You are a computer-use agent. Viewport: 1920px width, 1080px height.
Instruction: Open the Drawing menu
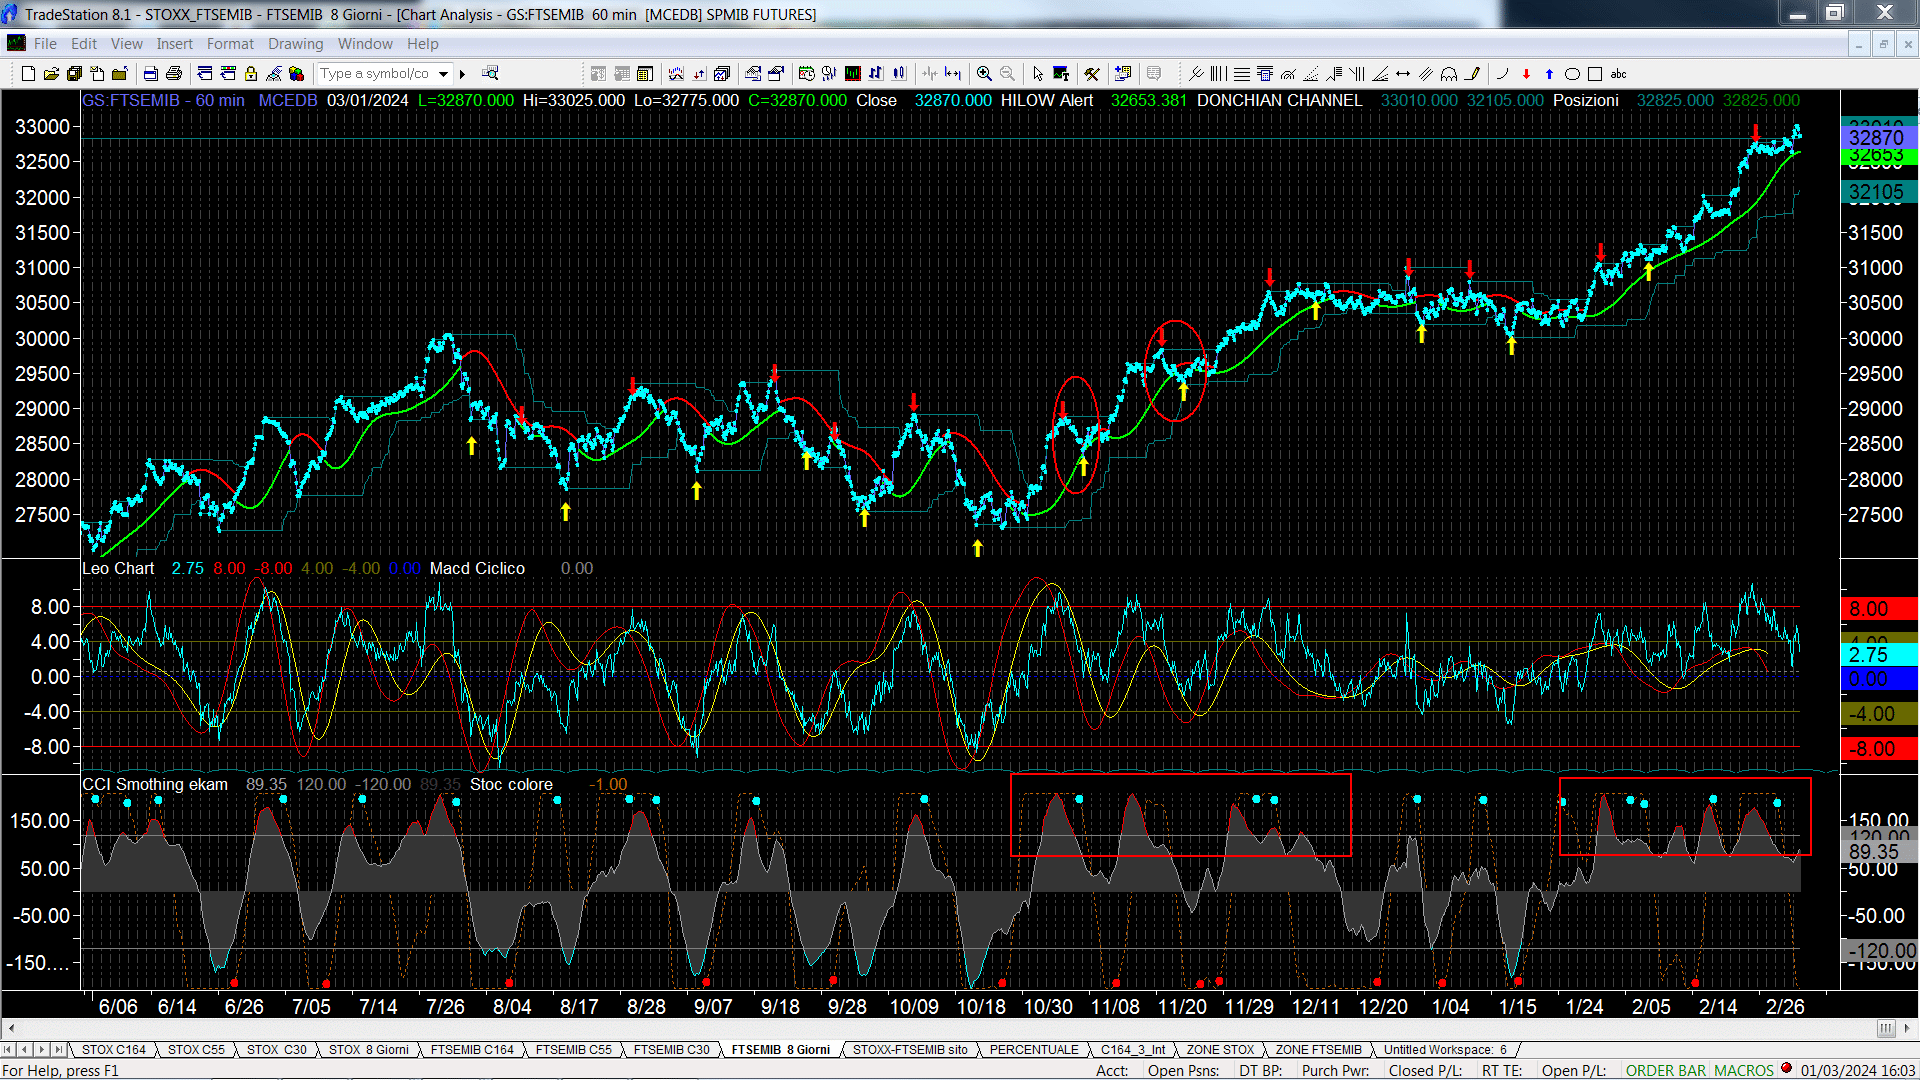(295, 43)
